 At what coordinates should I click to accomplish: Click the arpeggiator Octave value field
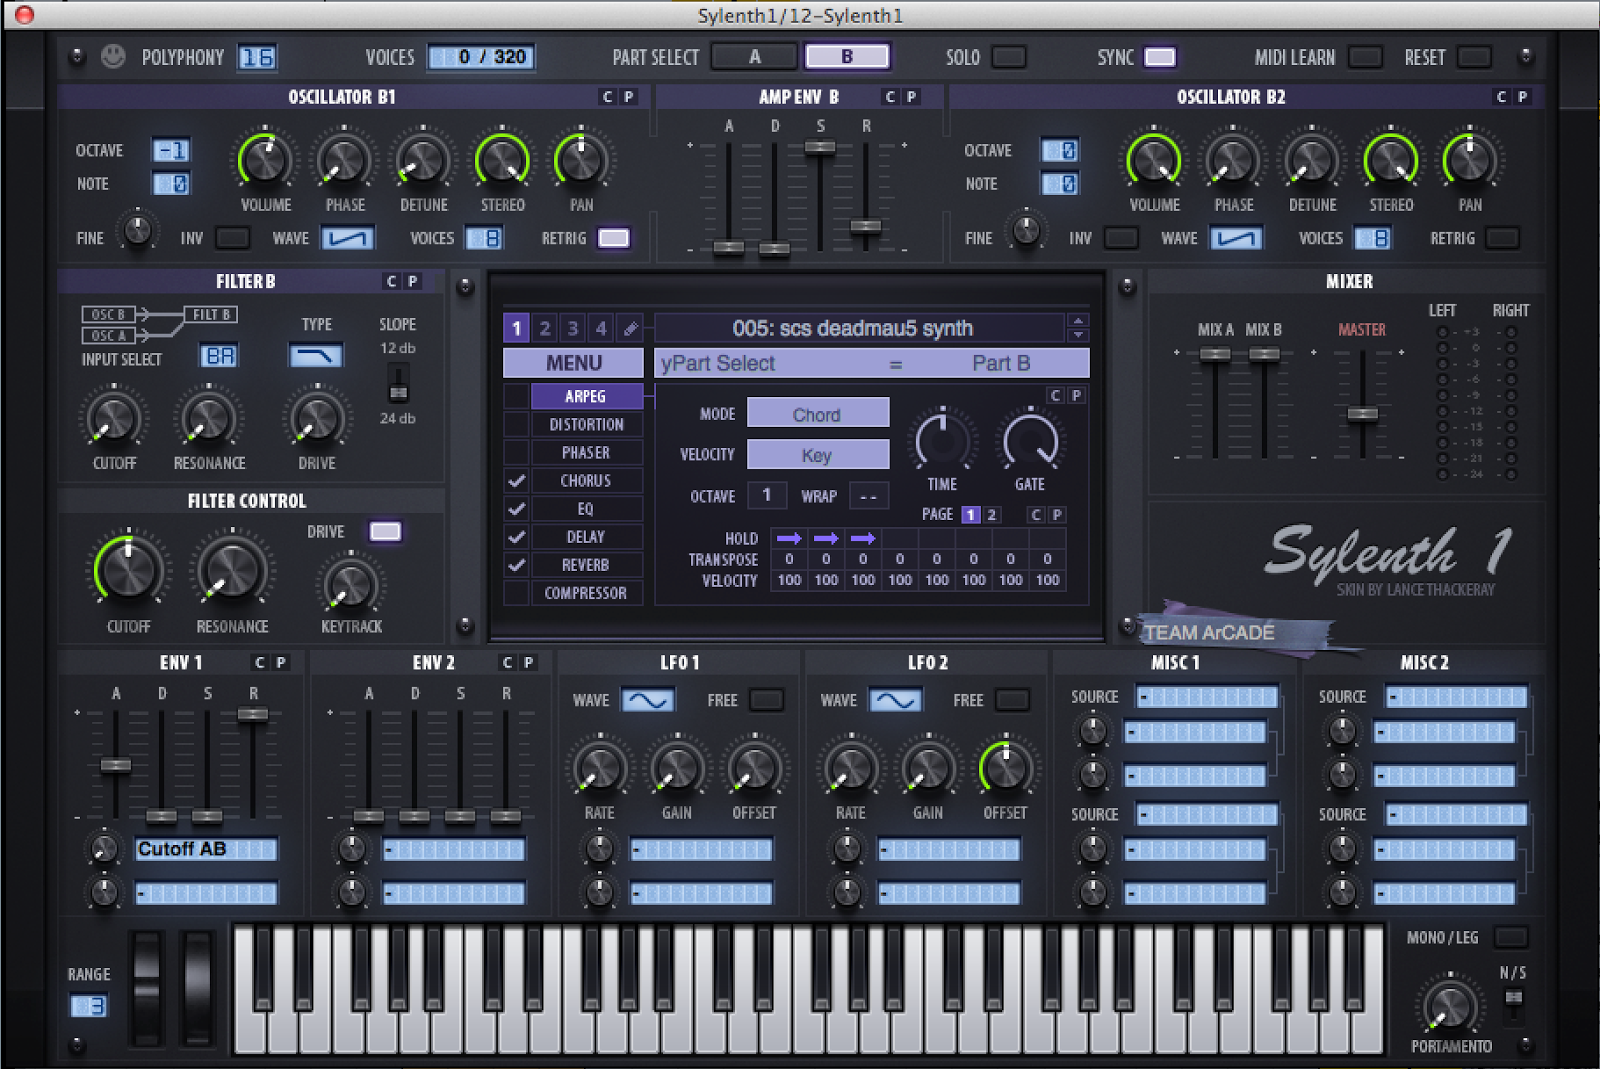coord(767,495)
